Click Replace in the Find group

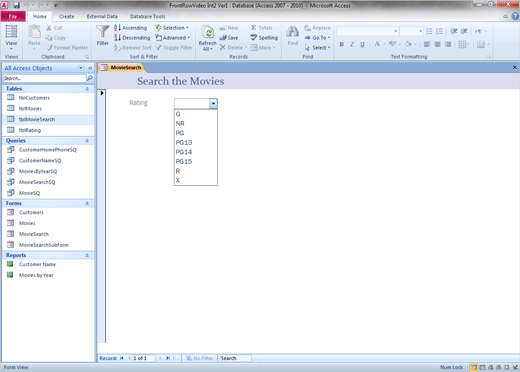point(317,28)
